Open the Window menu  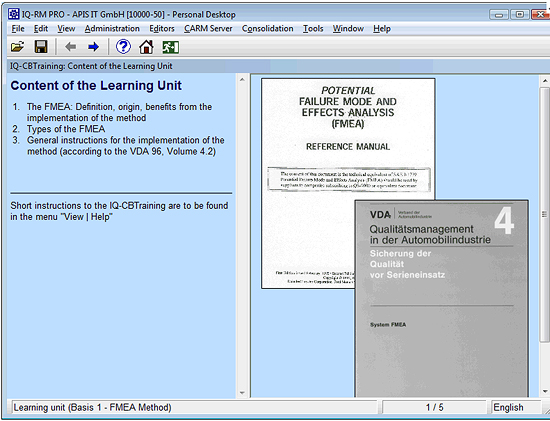tap(348, 29)
